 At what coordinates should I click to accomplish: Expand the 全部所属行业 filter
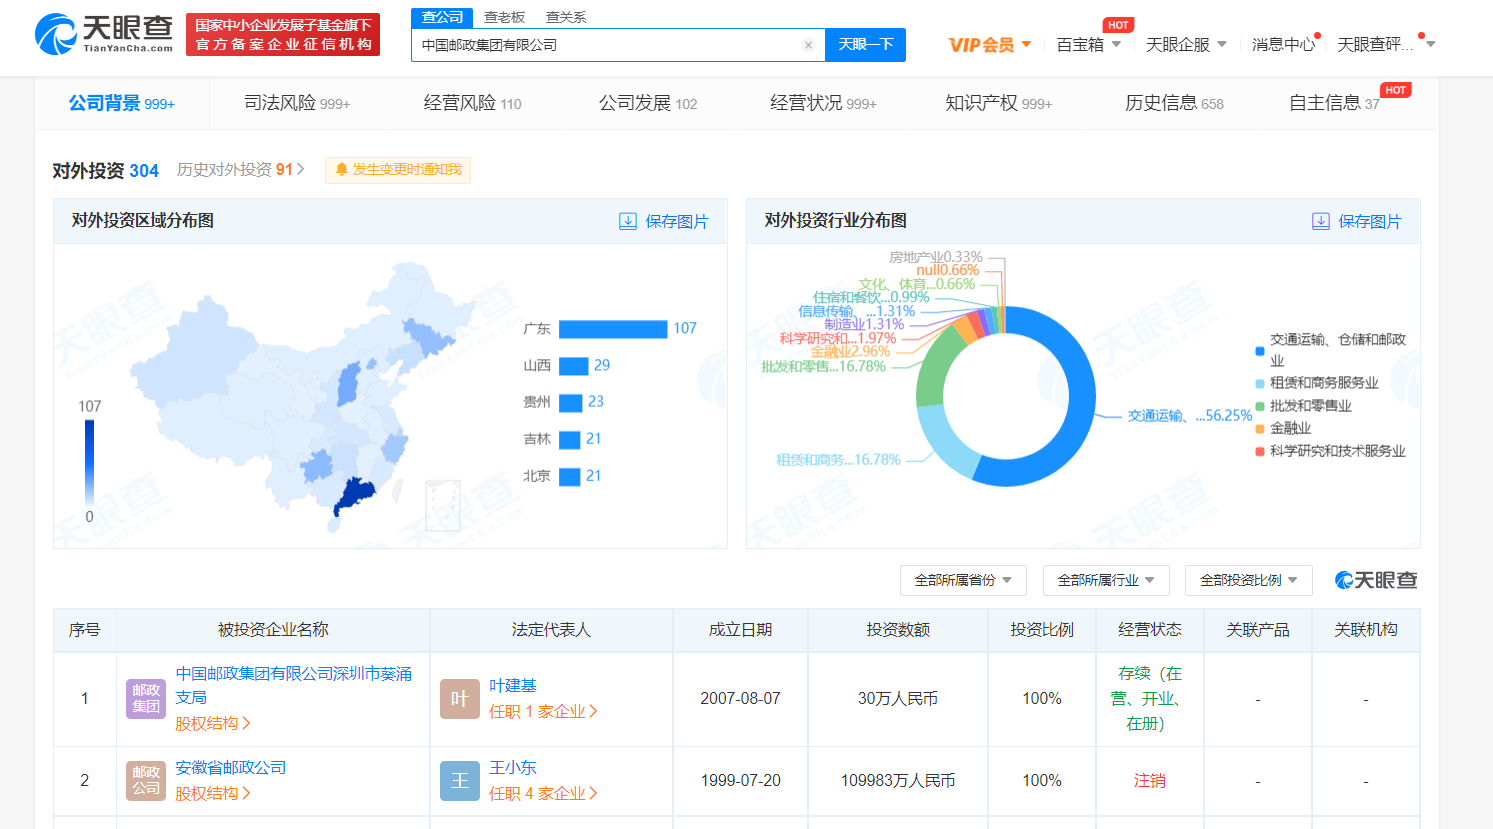[1106, 580]
